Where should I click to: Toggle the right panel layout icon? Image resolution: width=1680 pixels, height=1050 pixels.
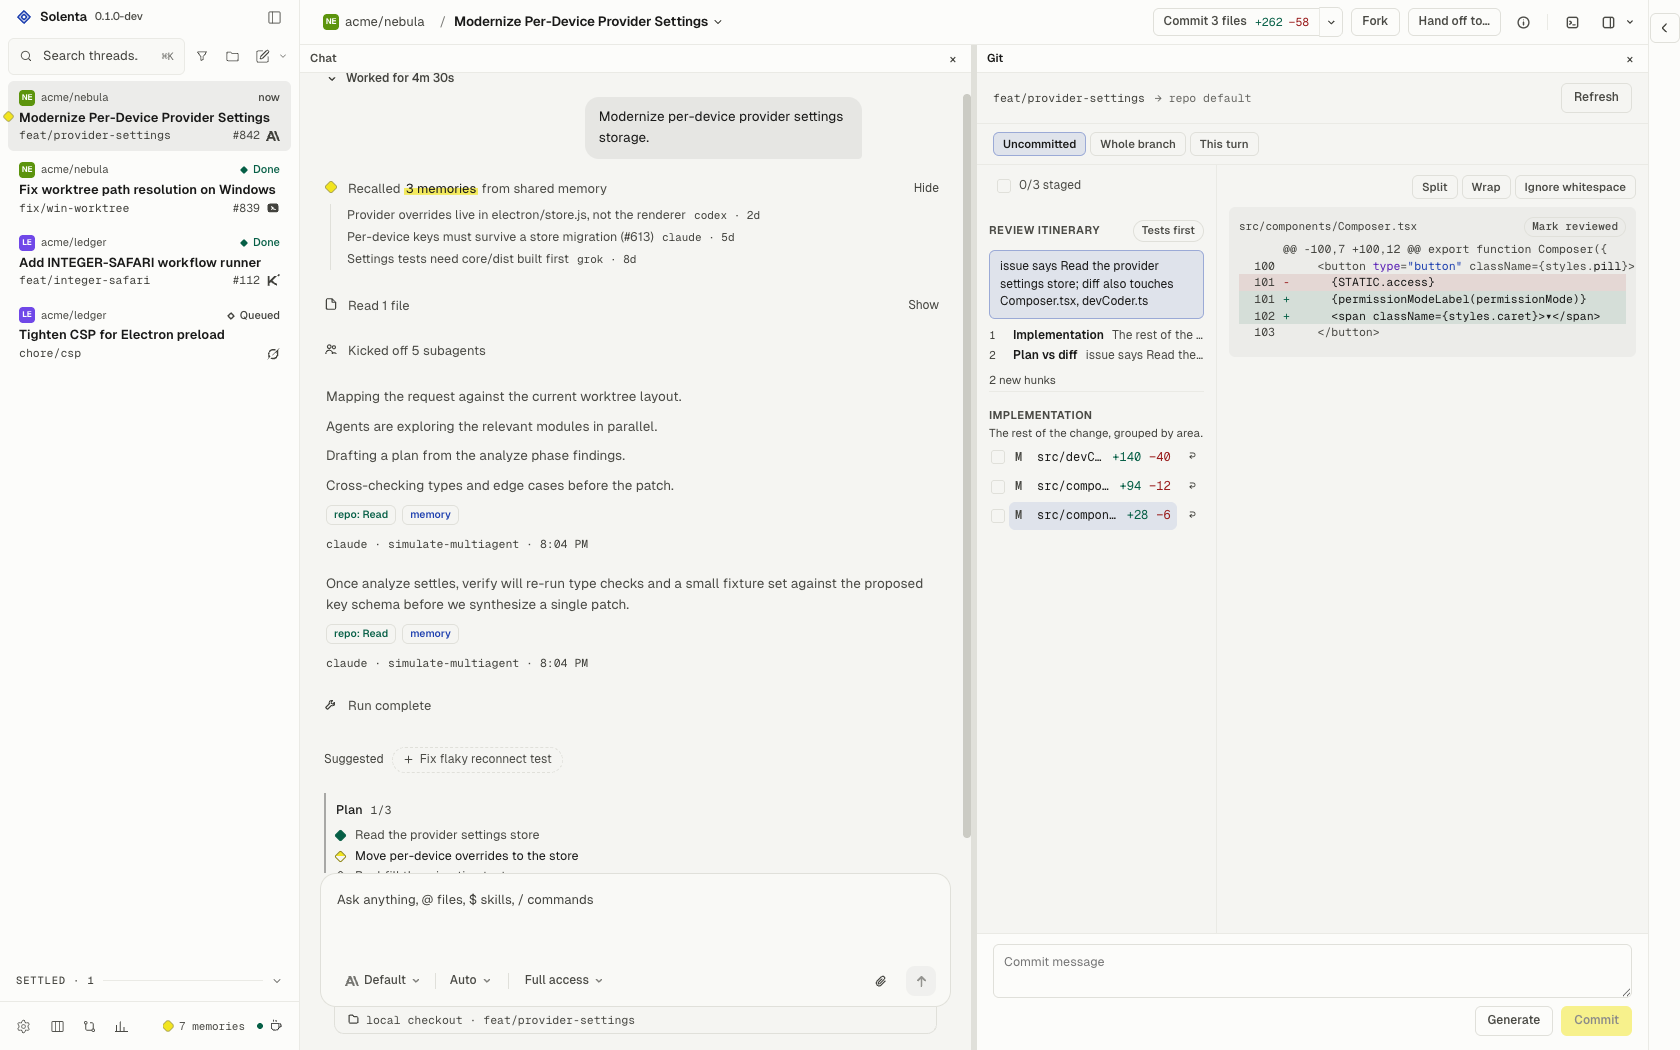[x=1608, y=22]
